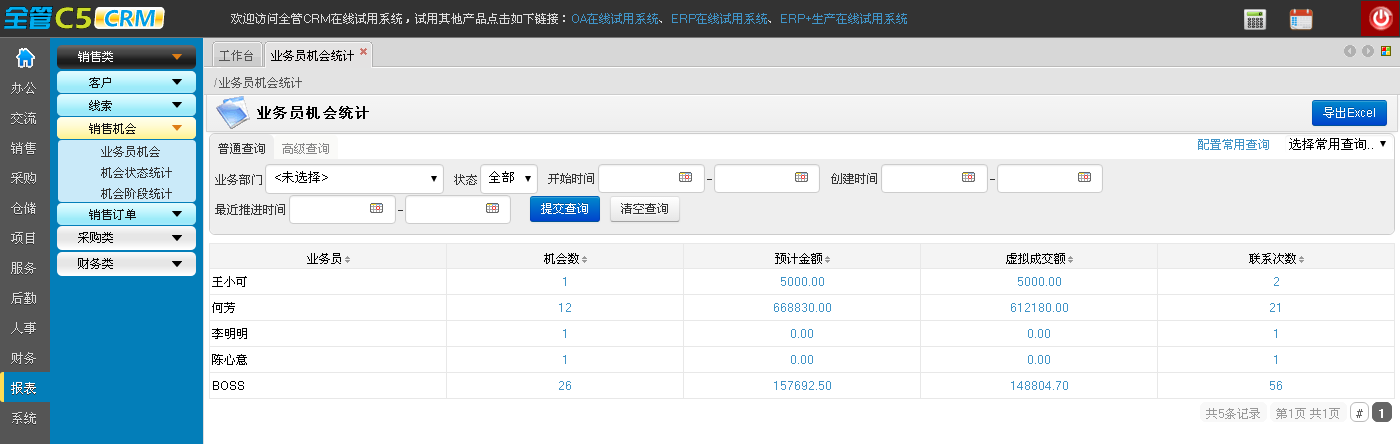
Task: Collapse the 销售机会 menu group
Action: pyautogui.click(x=126, y=128)
